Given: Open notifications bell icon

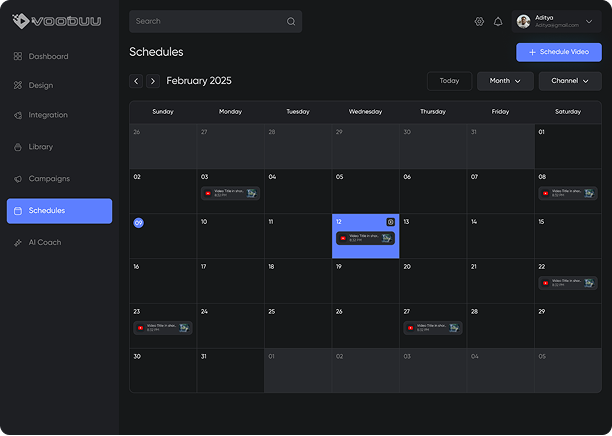Looking at the screenshot, I should pyautogui.click(x=498, y=21).
